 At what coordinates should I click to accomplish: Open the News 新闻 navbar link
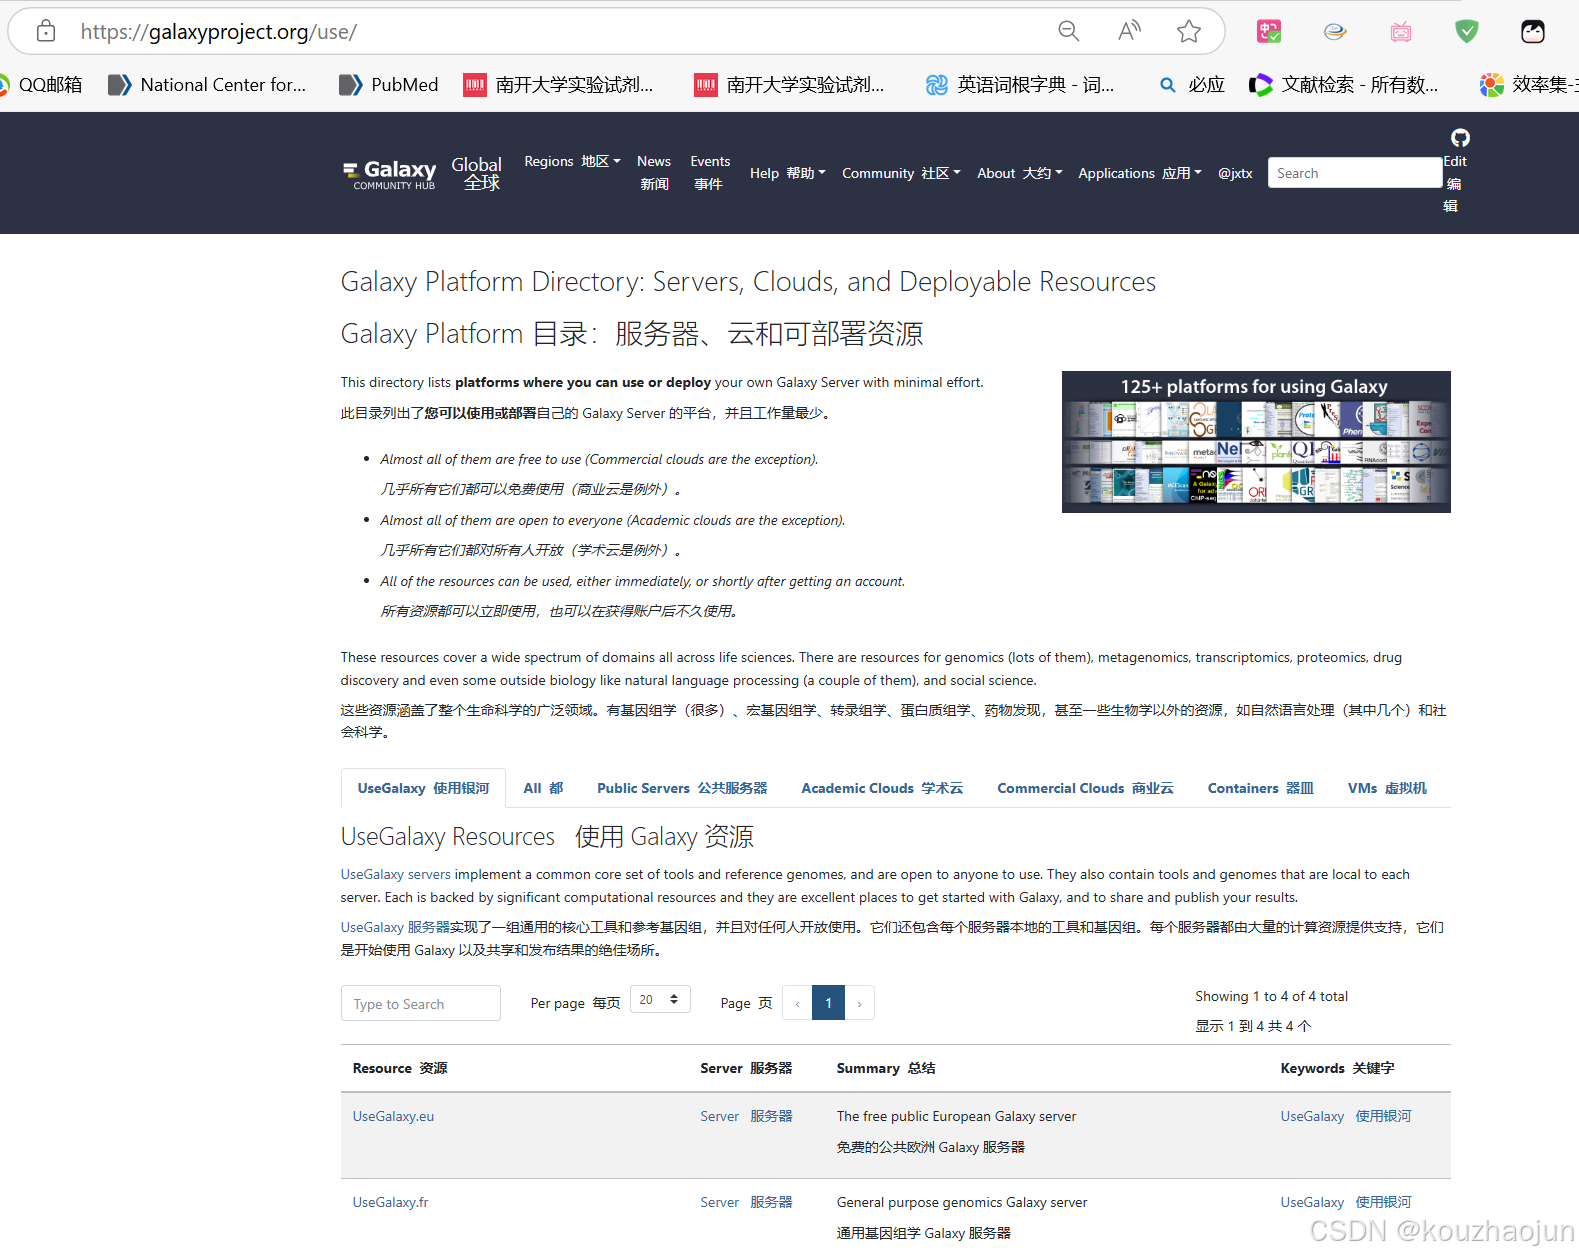(654, 172)
